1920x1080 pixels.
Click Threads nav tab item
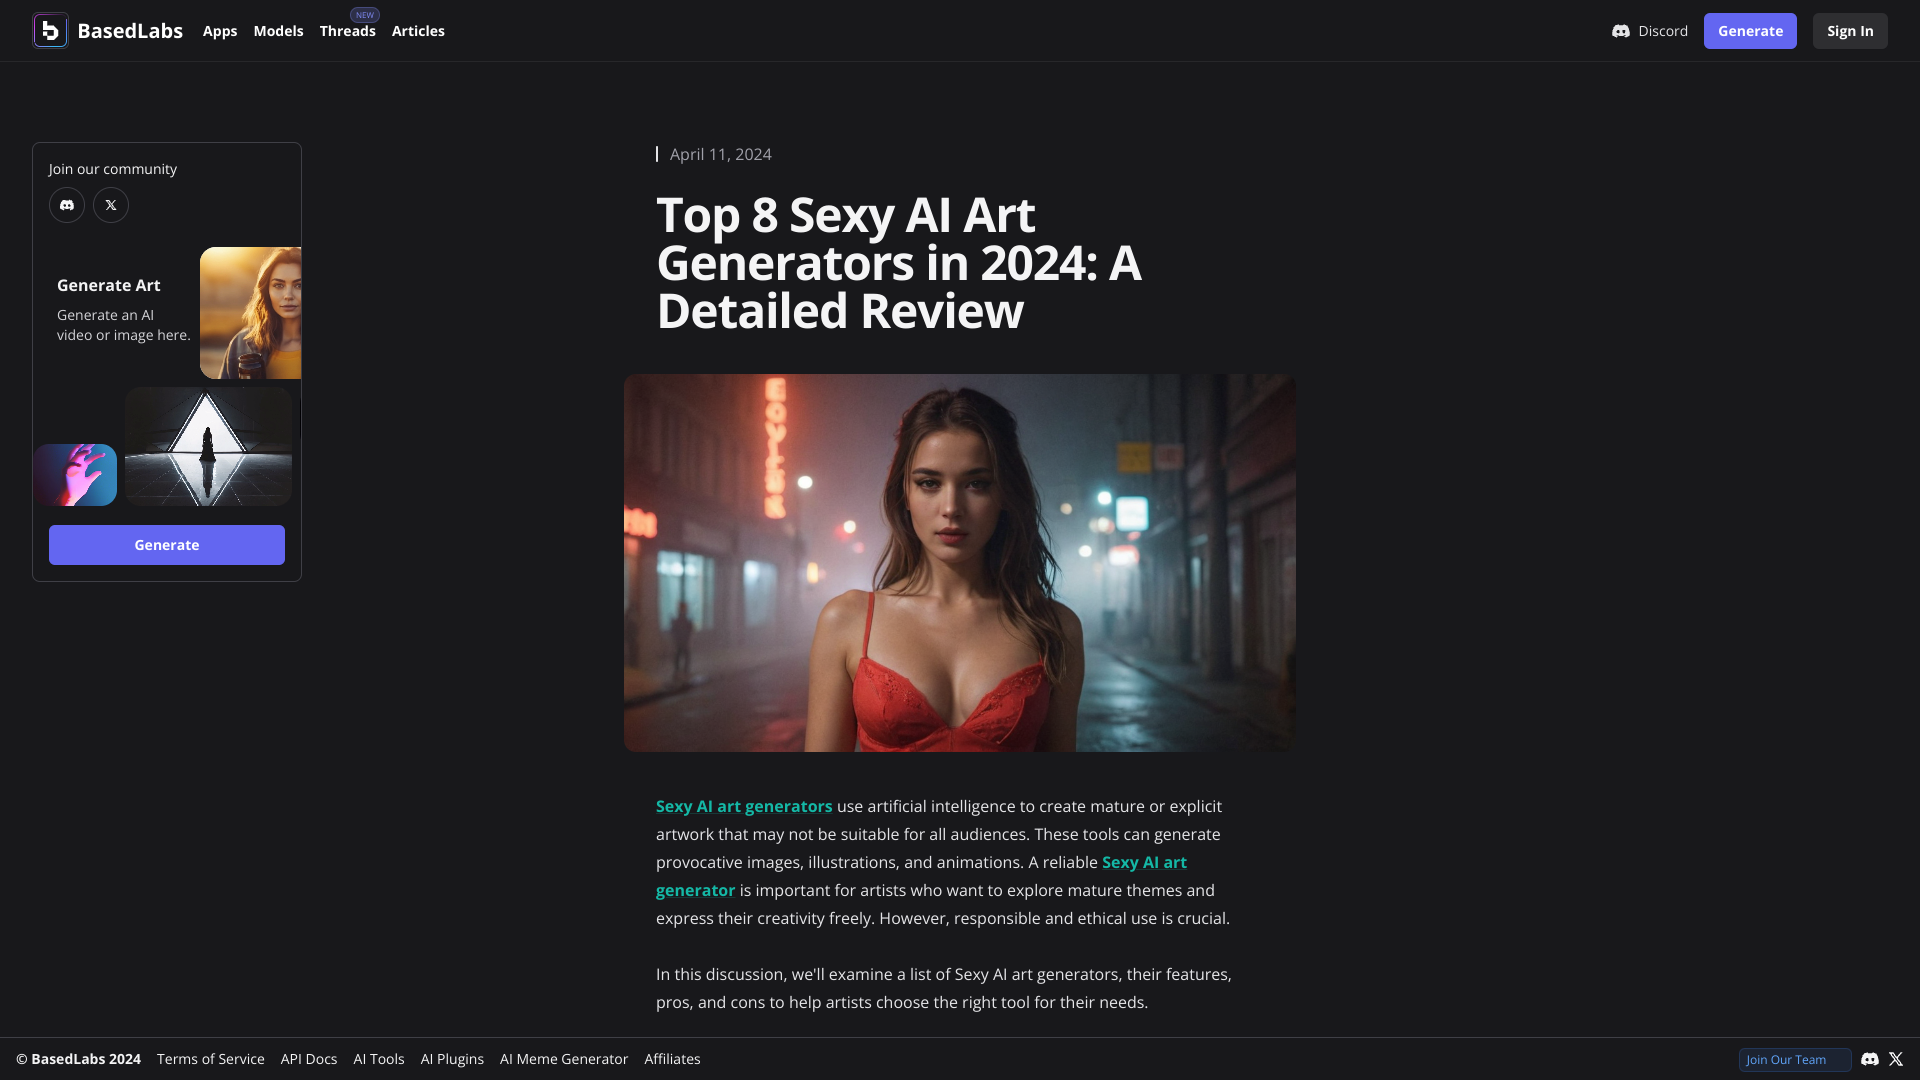click(347, 30)
